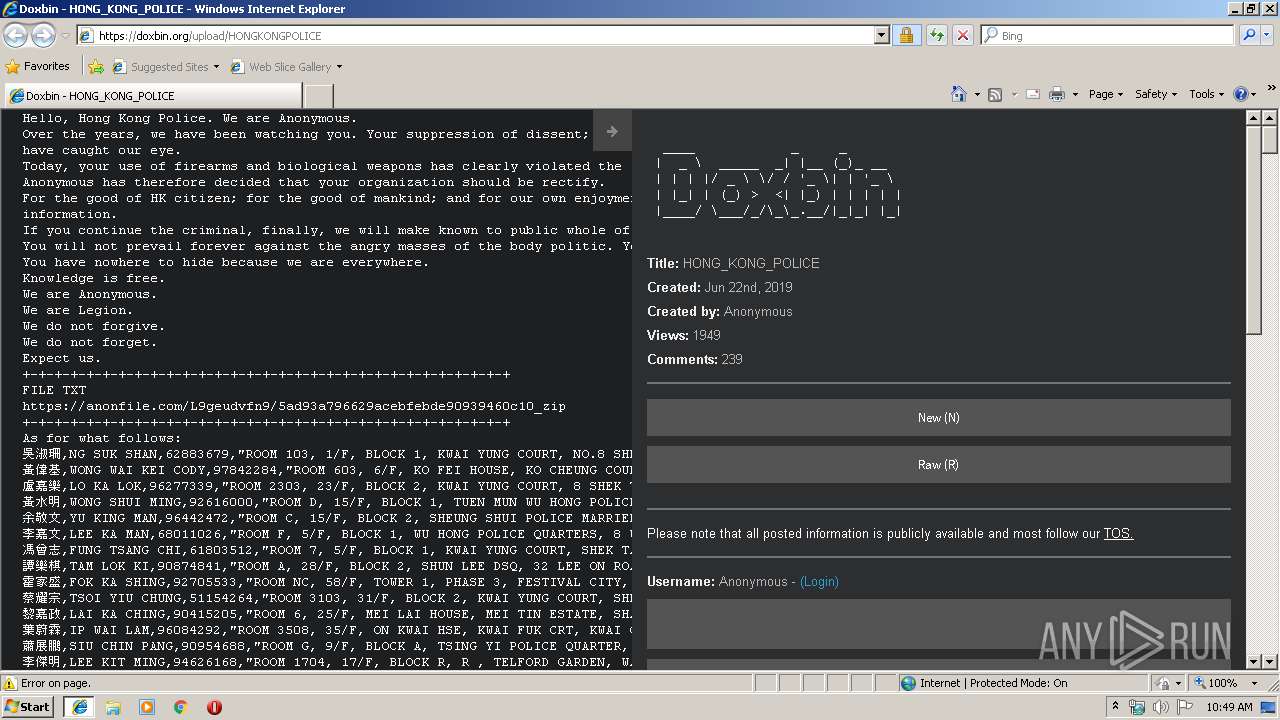
Task: Click the taskbar clock showing 10:49 AM
Action: point(1229,707)
